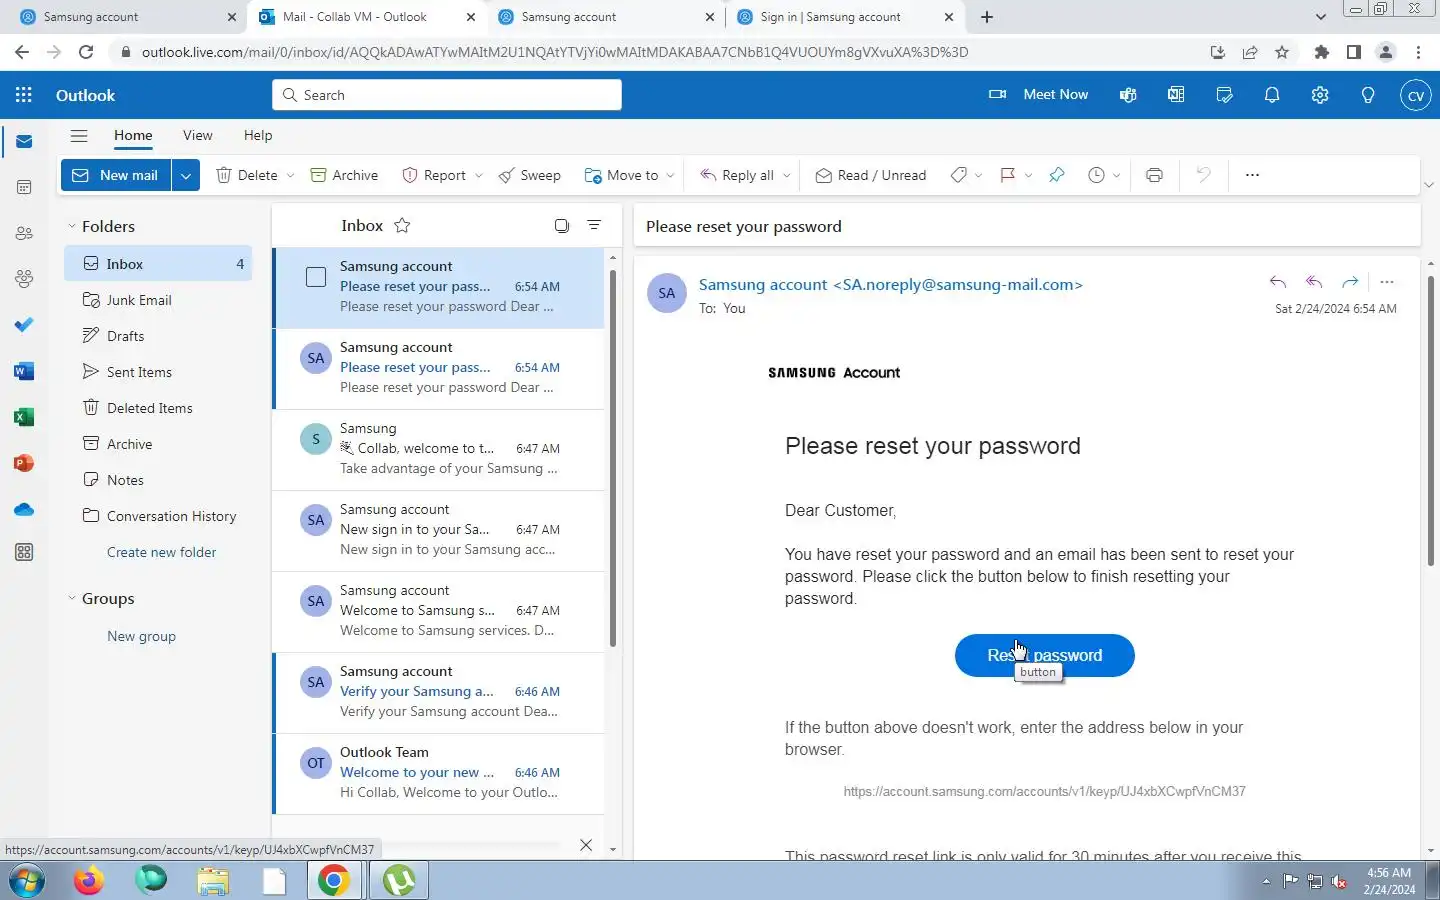
Task: Open Outlook Settings gear
Action: tap(1320, 95)
